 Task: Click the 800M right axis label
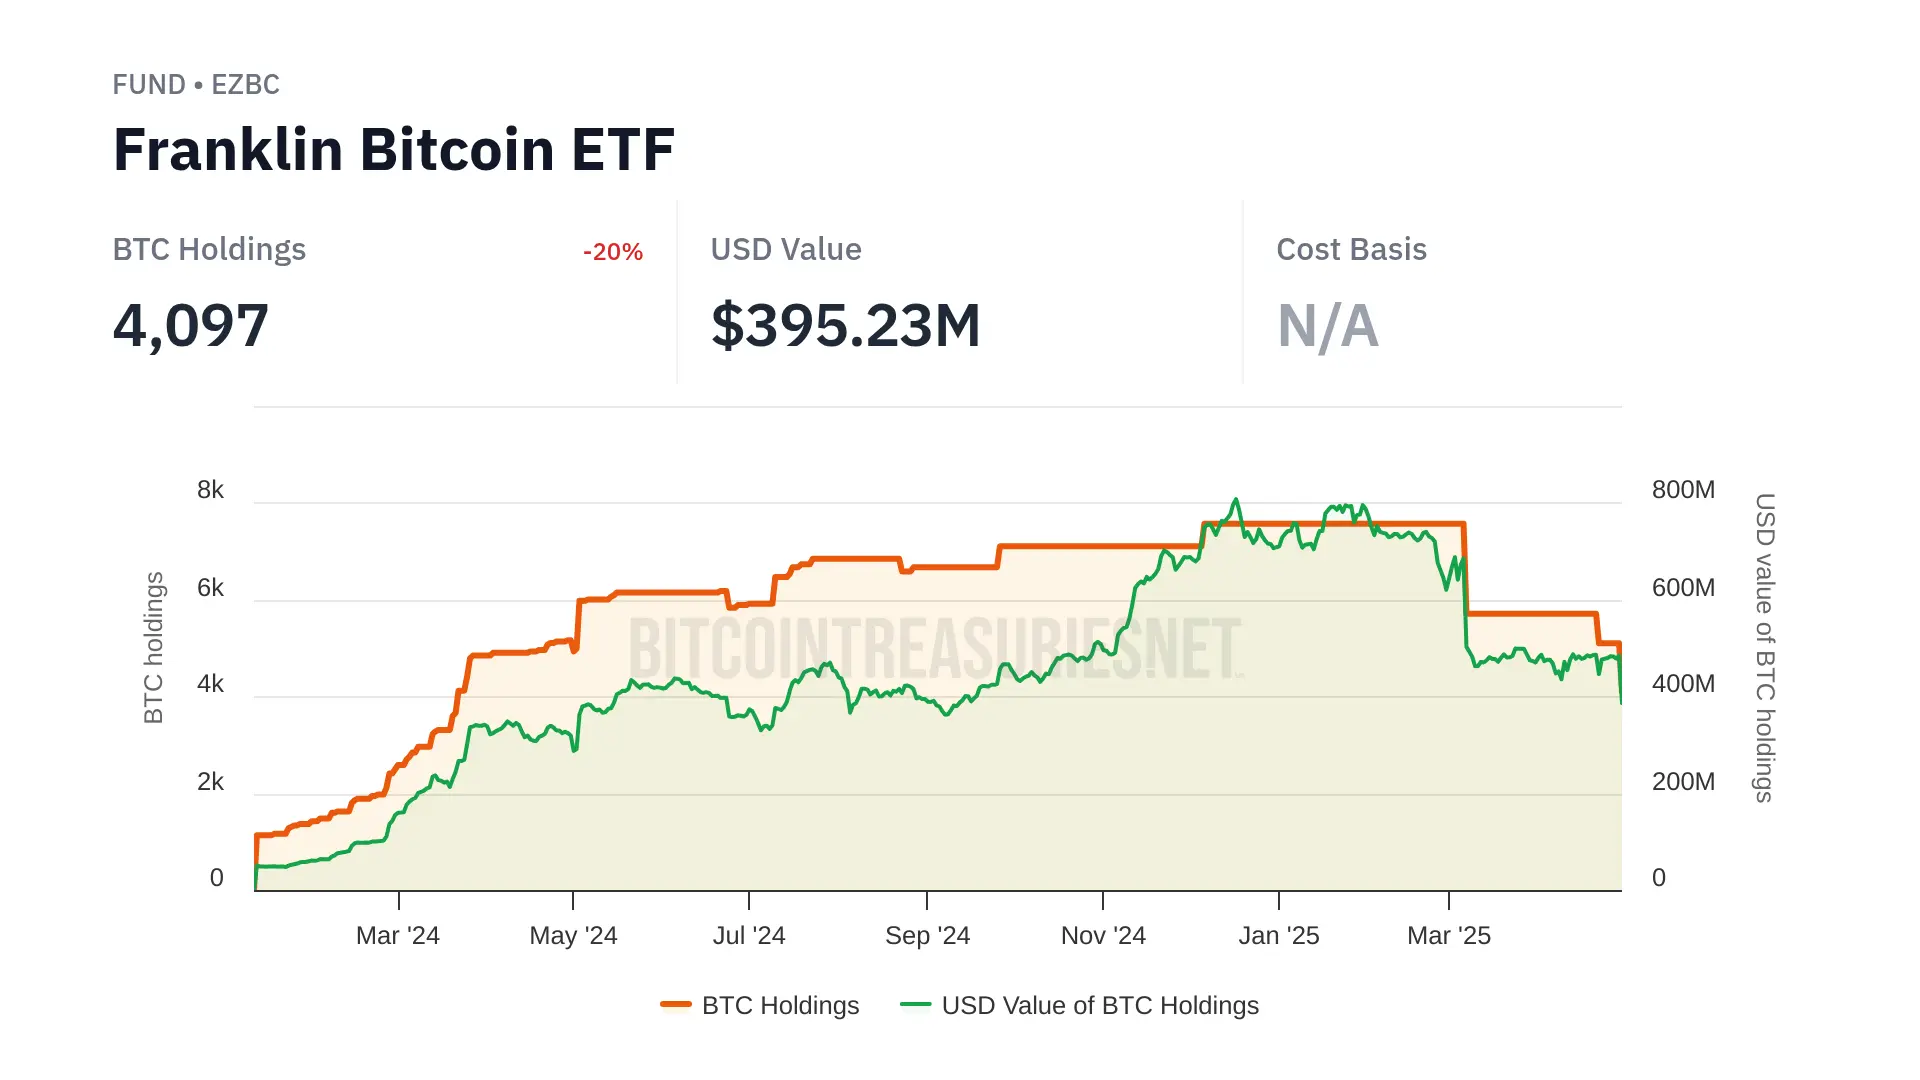pos(1683,490)
